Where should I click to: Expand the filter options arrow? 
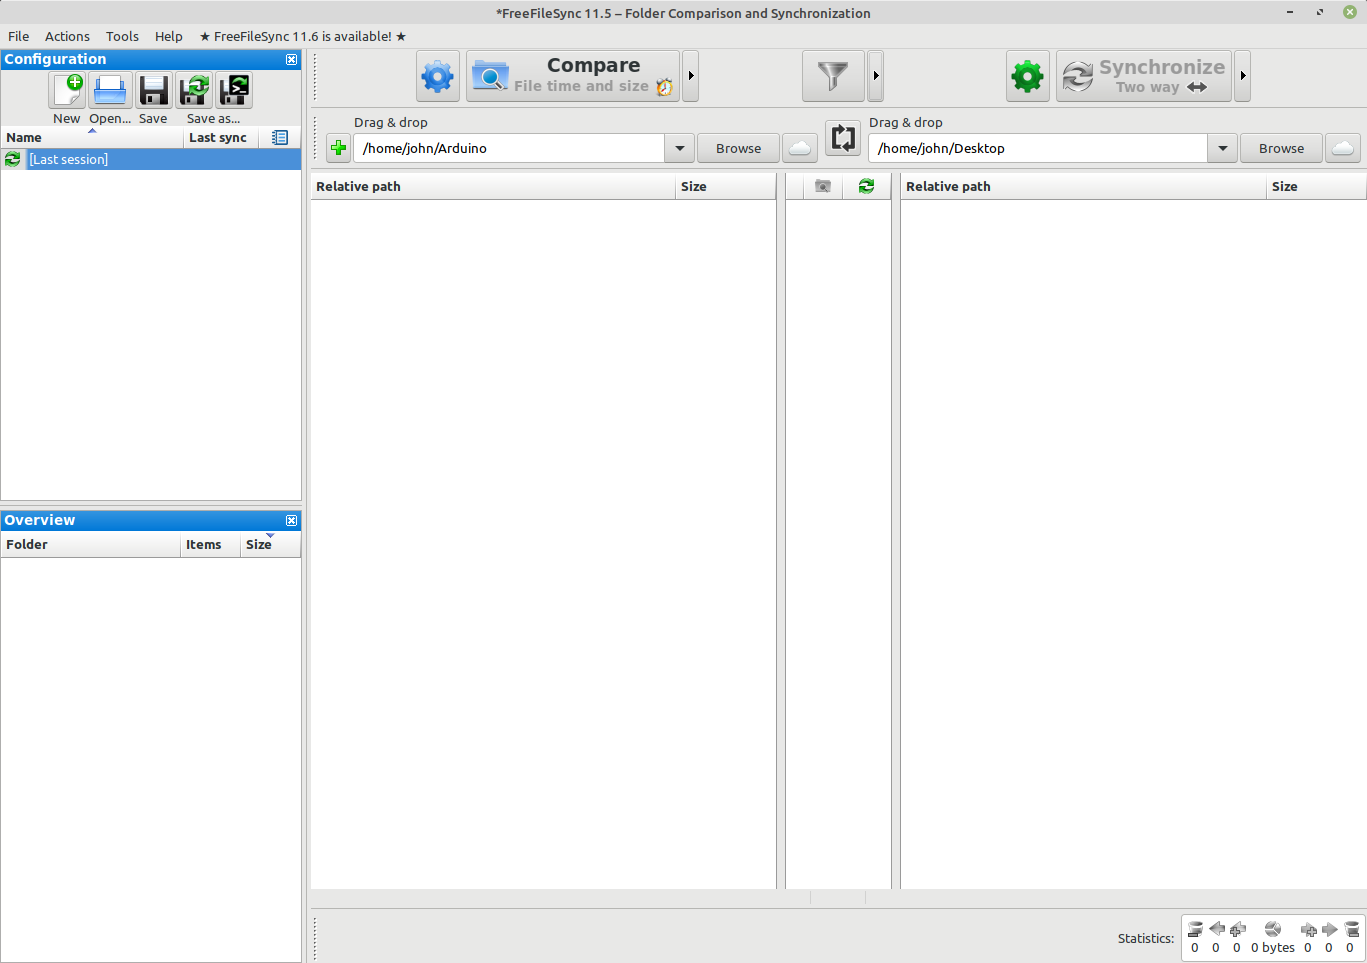[x=876, y=76]
